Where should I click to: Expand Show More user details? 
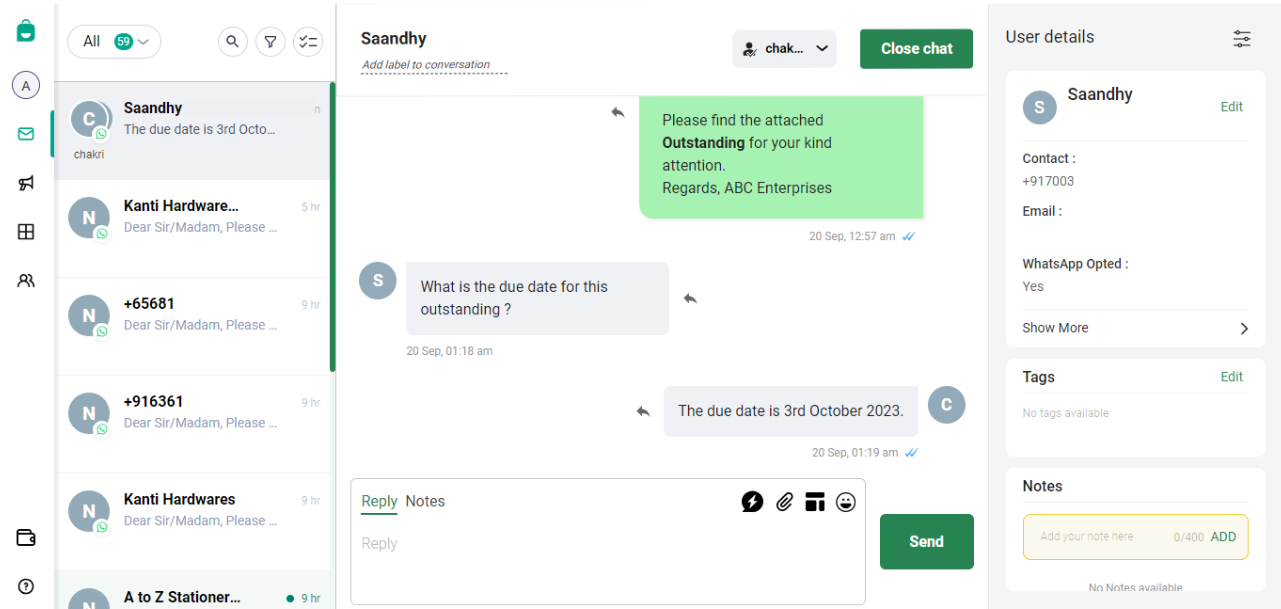(x=1135, y=328)
